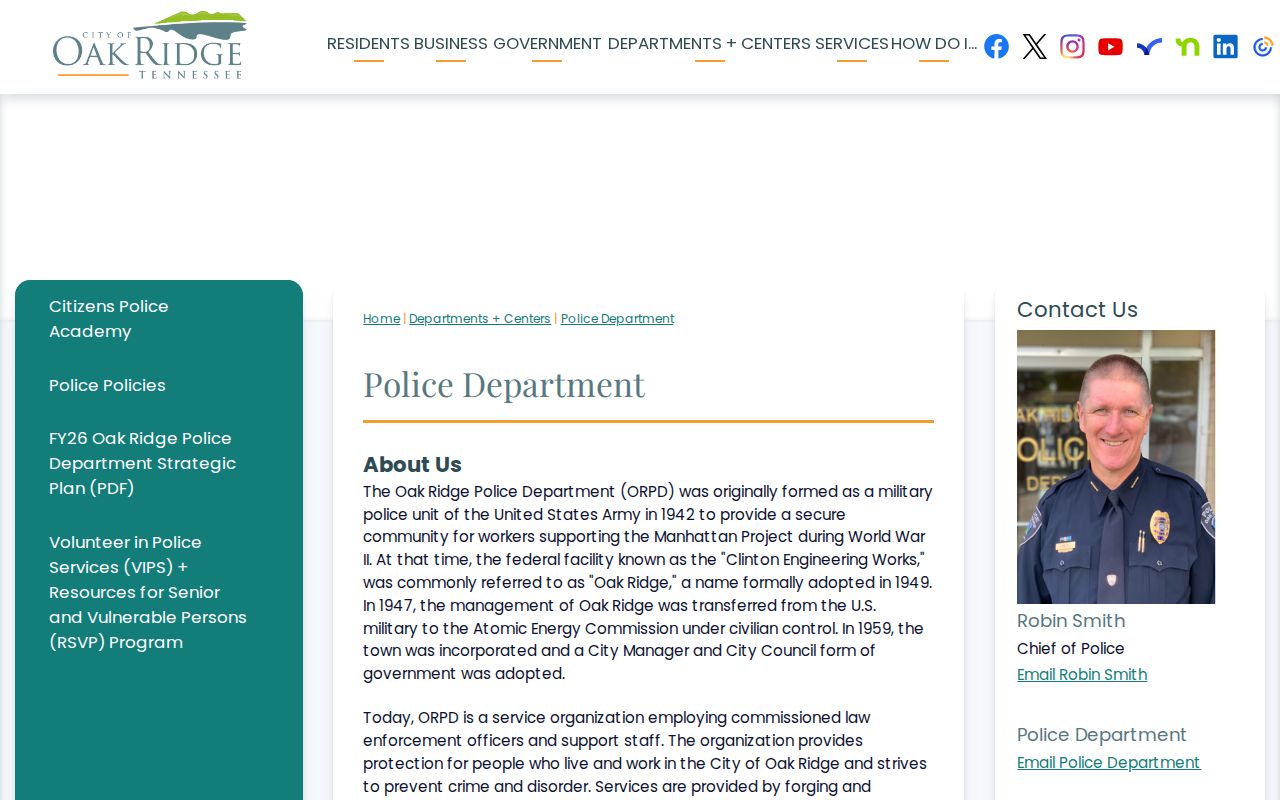This screenshot has width=1280, height=800.
Task: Open the Services menu
Action: tap(851, 44)
